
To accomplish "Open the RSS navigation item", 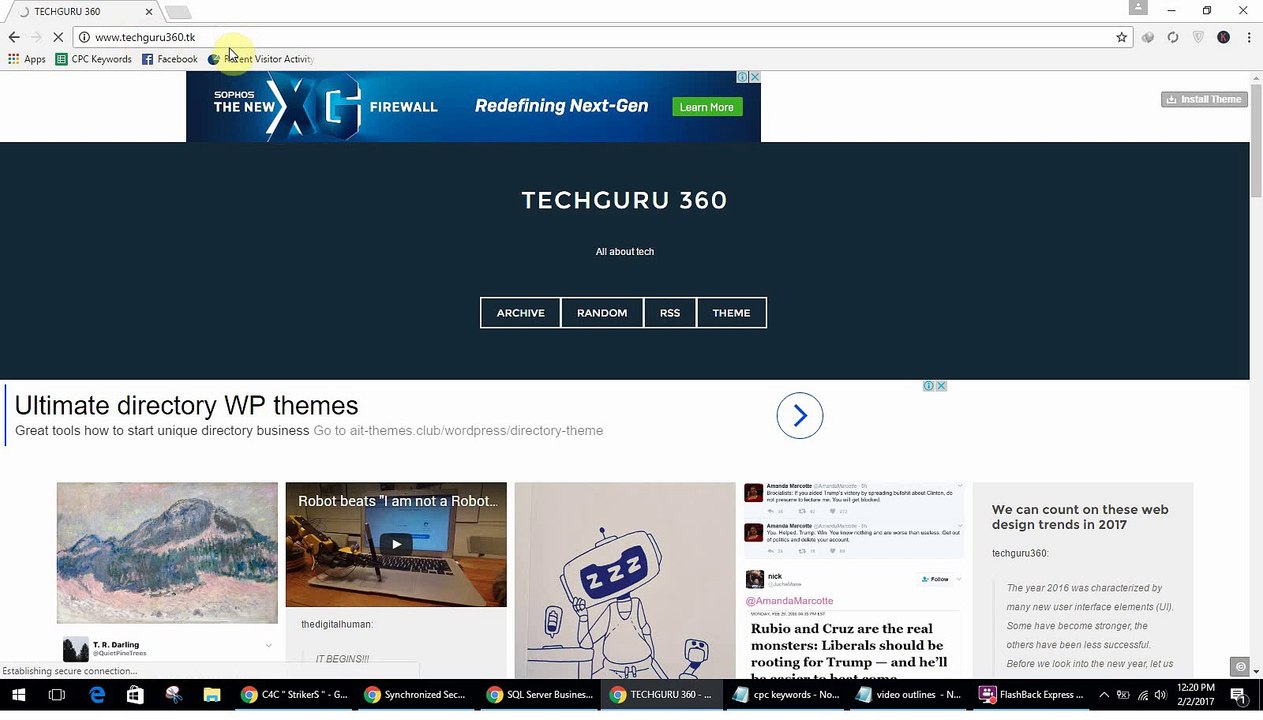I will (670, 313).
